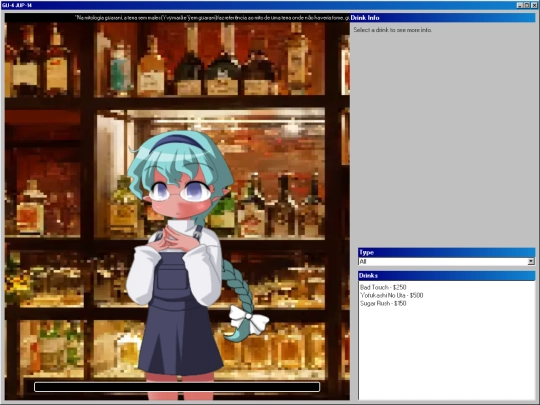Close the game window

[534, 5]
